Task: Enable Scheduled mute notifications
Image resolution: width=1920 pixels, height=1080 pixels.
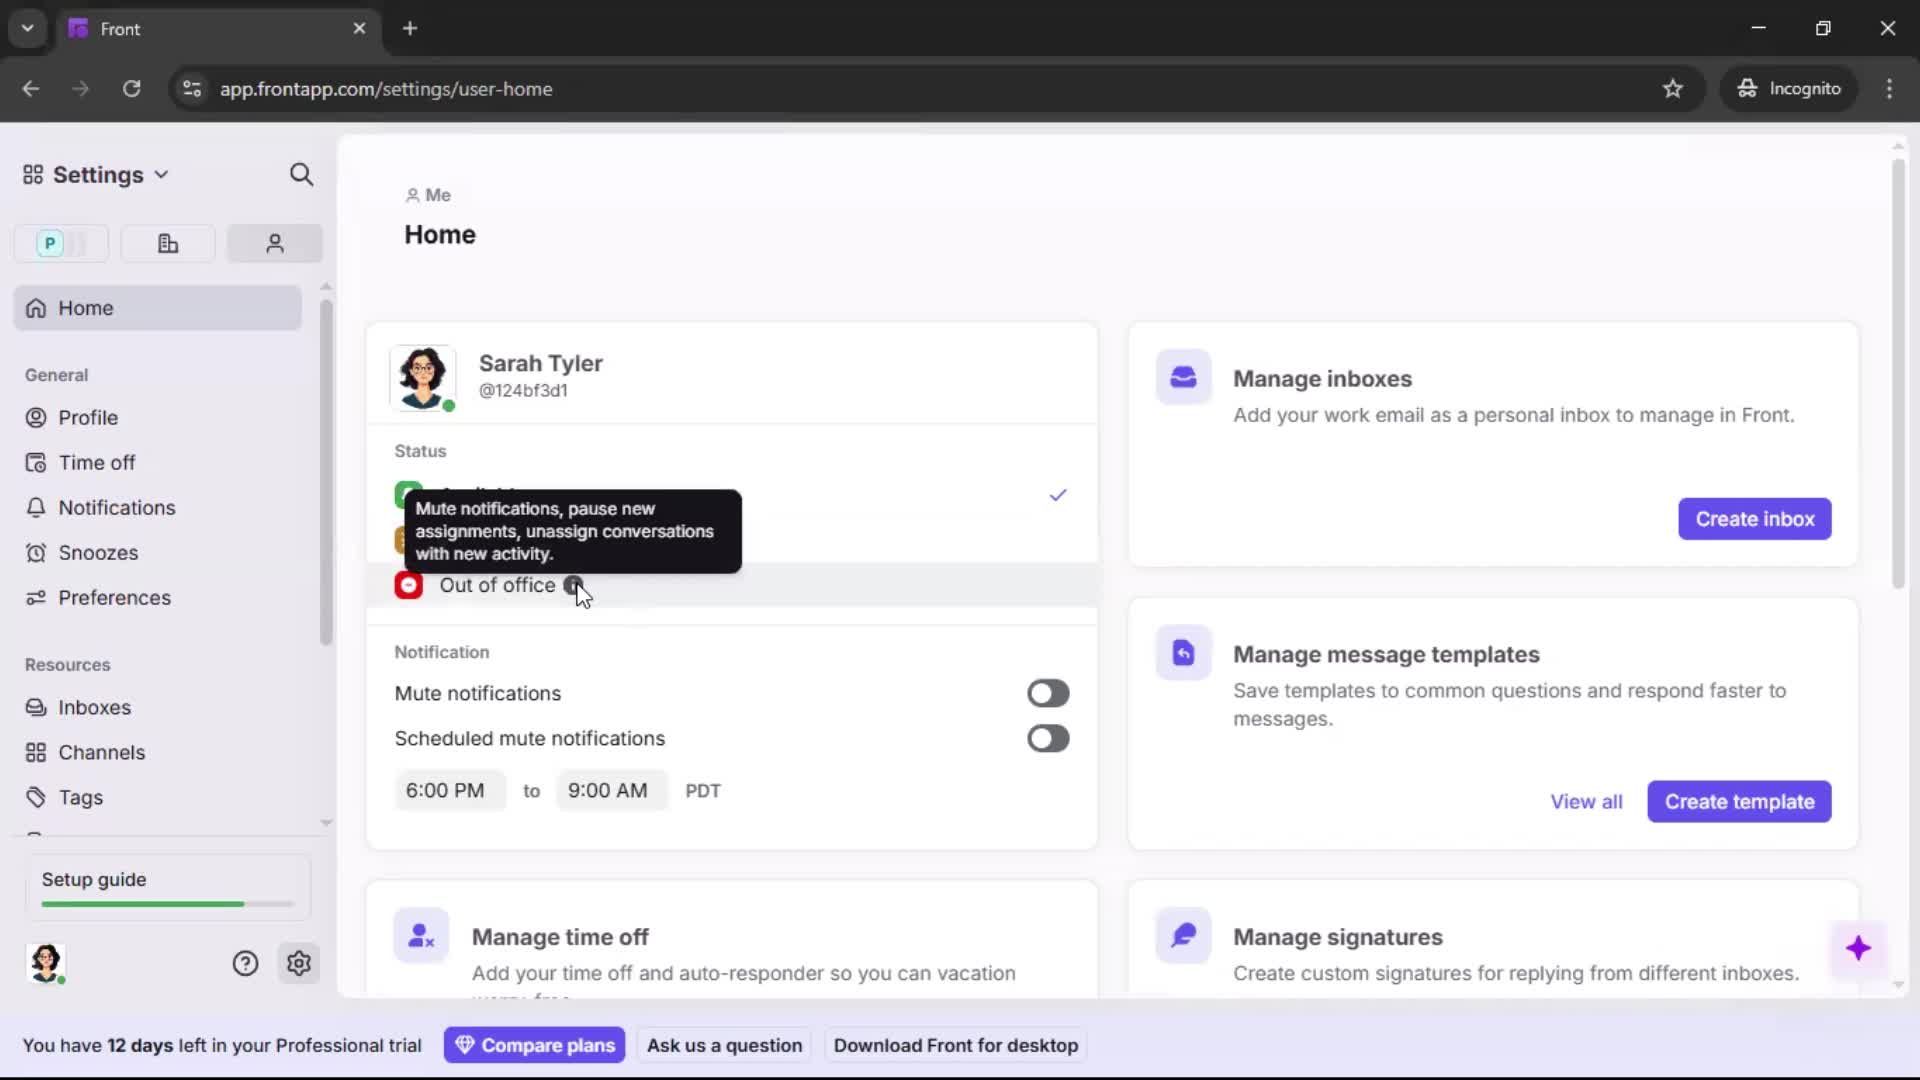Action: [1047, 738]
